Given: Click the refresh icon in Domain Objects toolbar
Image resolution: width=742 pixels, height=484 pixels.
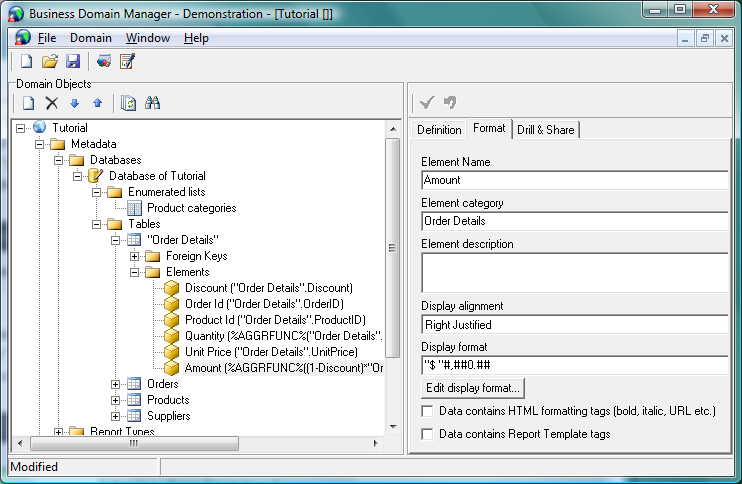Looking at the screenshot, I should [128, 102].
